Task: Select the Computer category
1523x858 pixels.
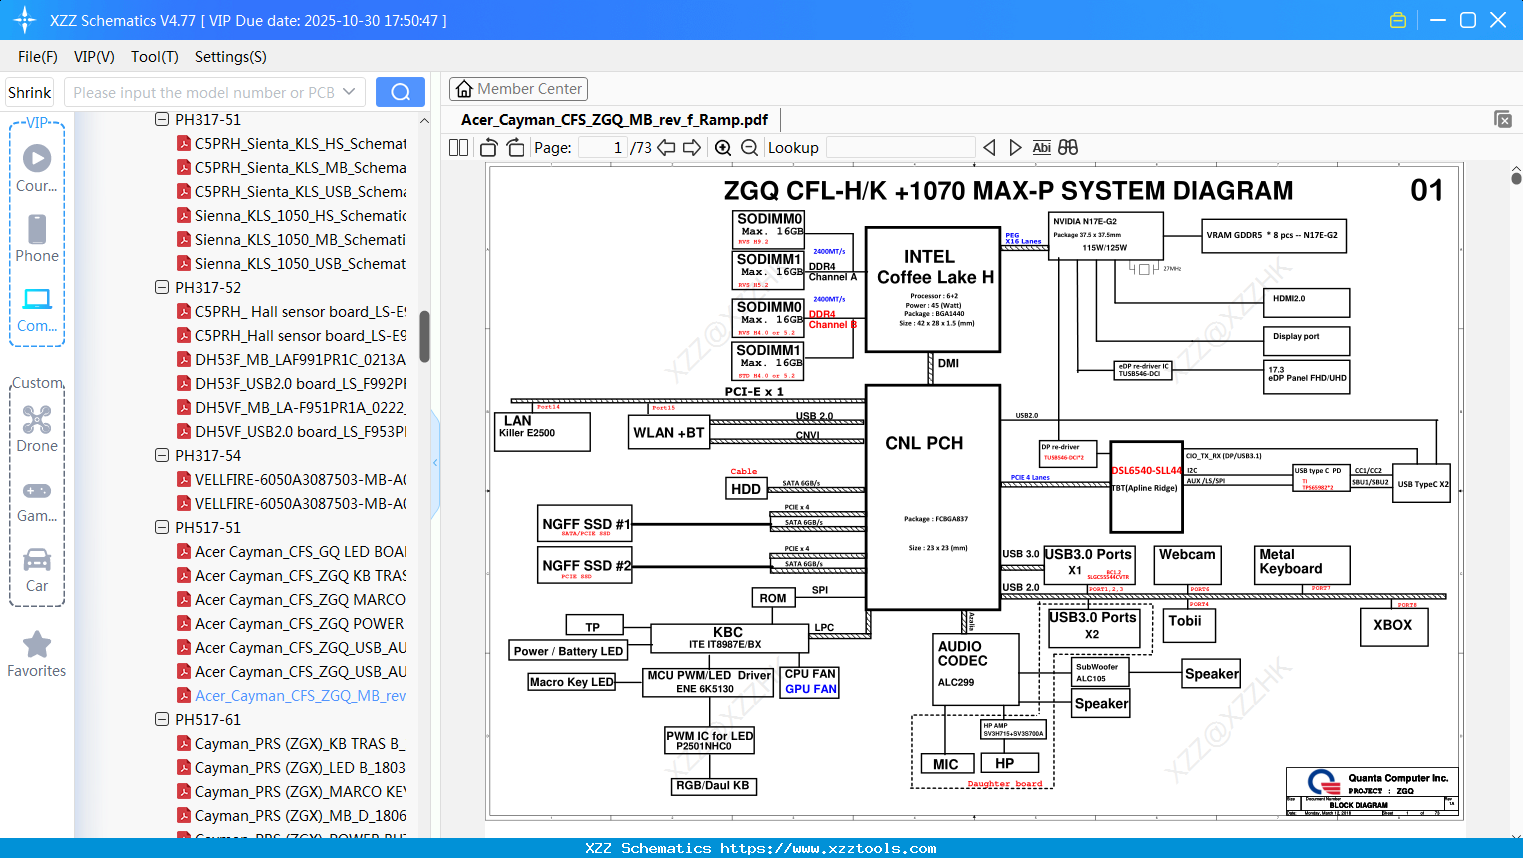Action: coord(37,309)
